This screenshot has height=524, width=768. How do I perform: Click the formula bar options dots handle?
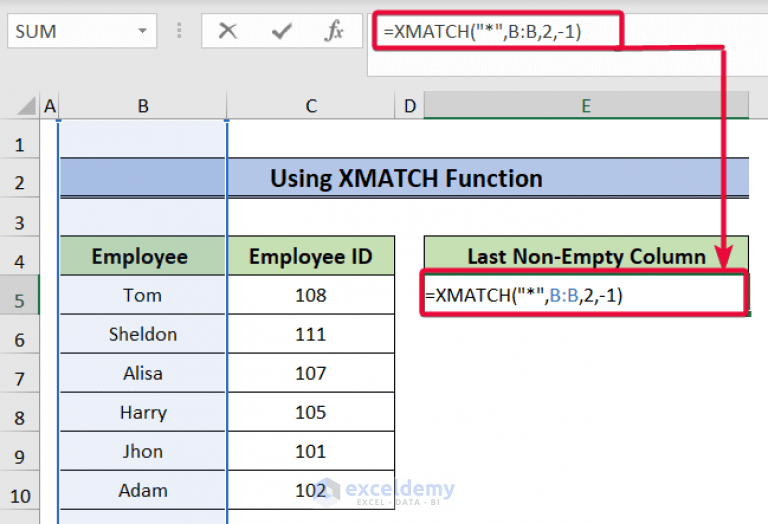(179, 30)
